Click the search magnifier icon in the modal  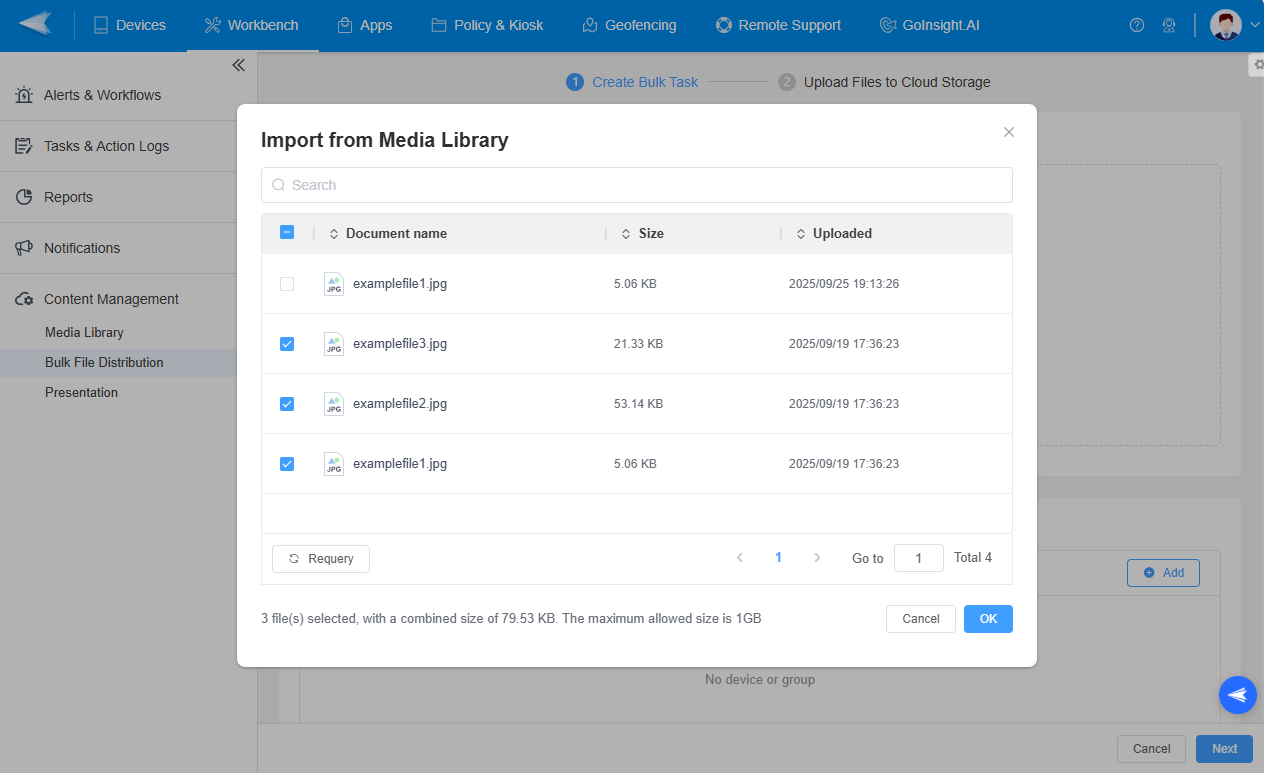pos(278,185)
